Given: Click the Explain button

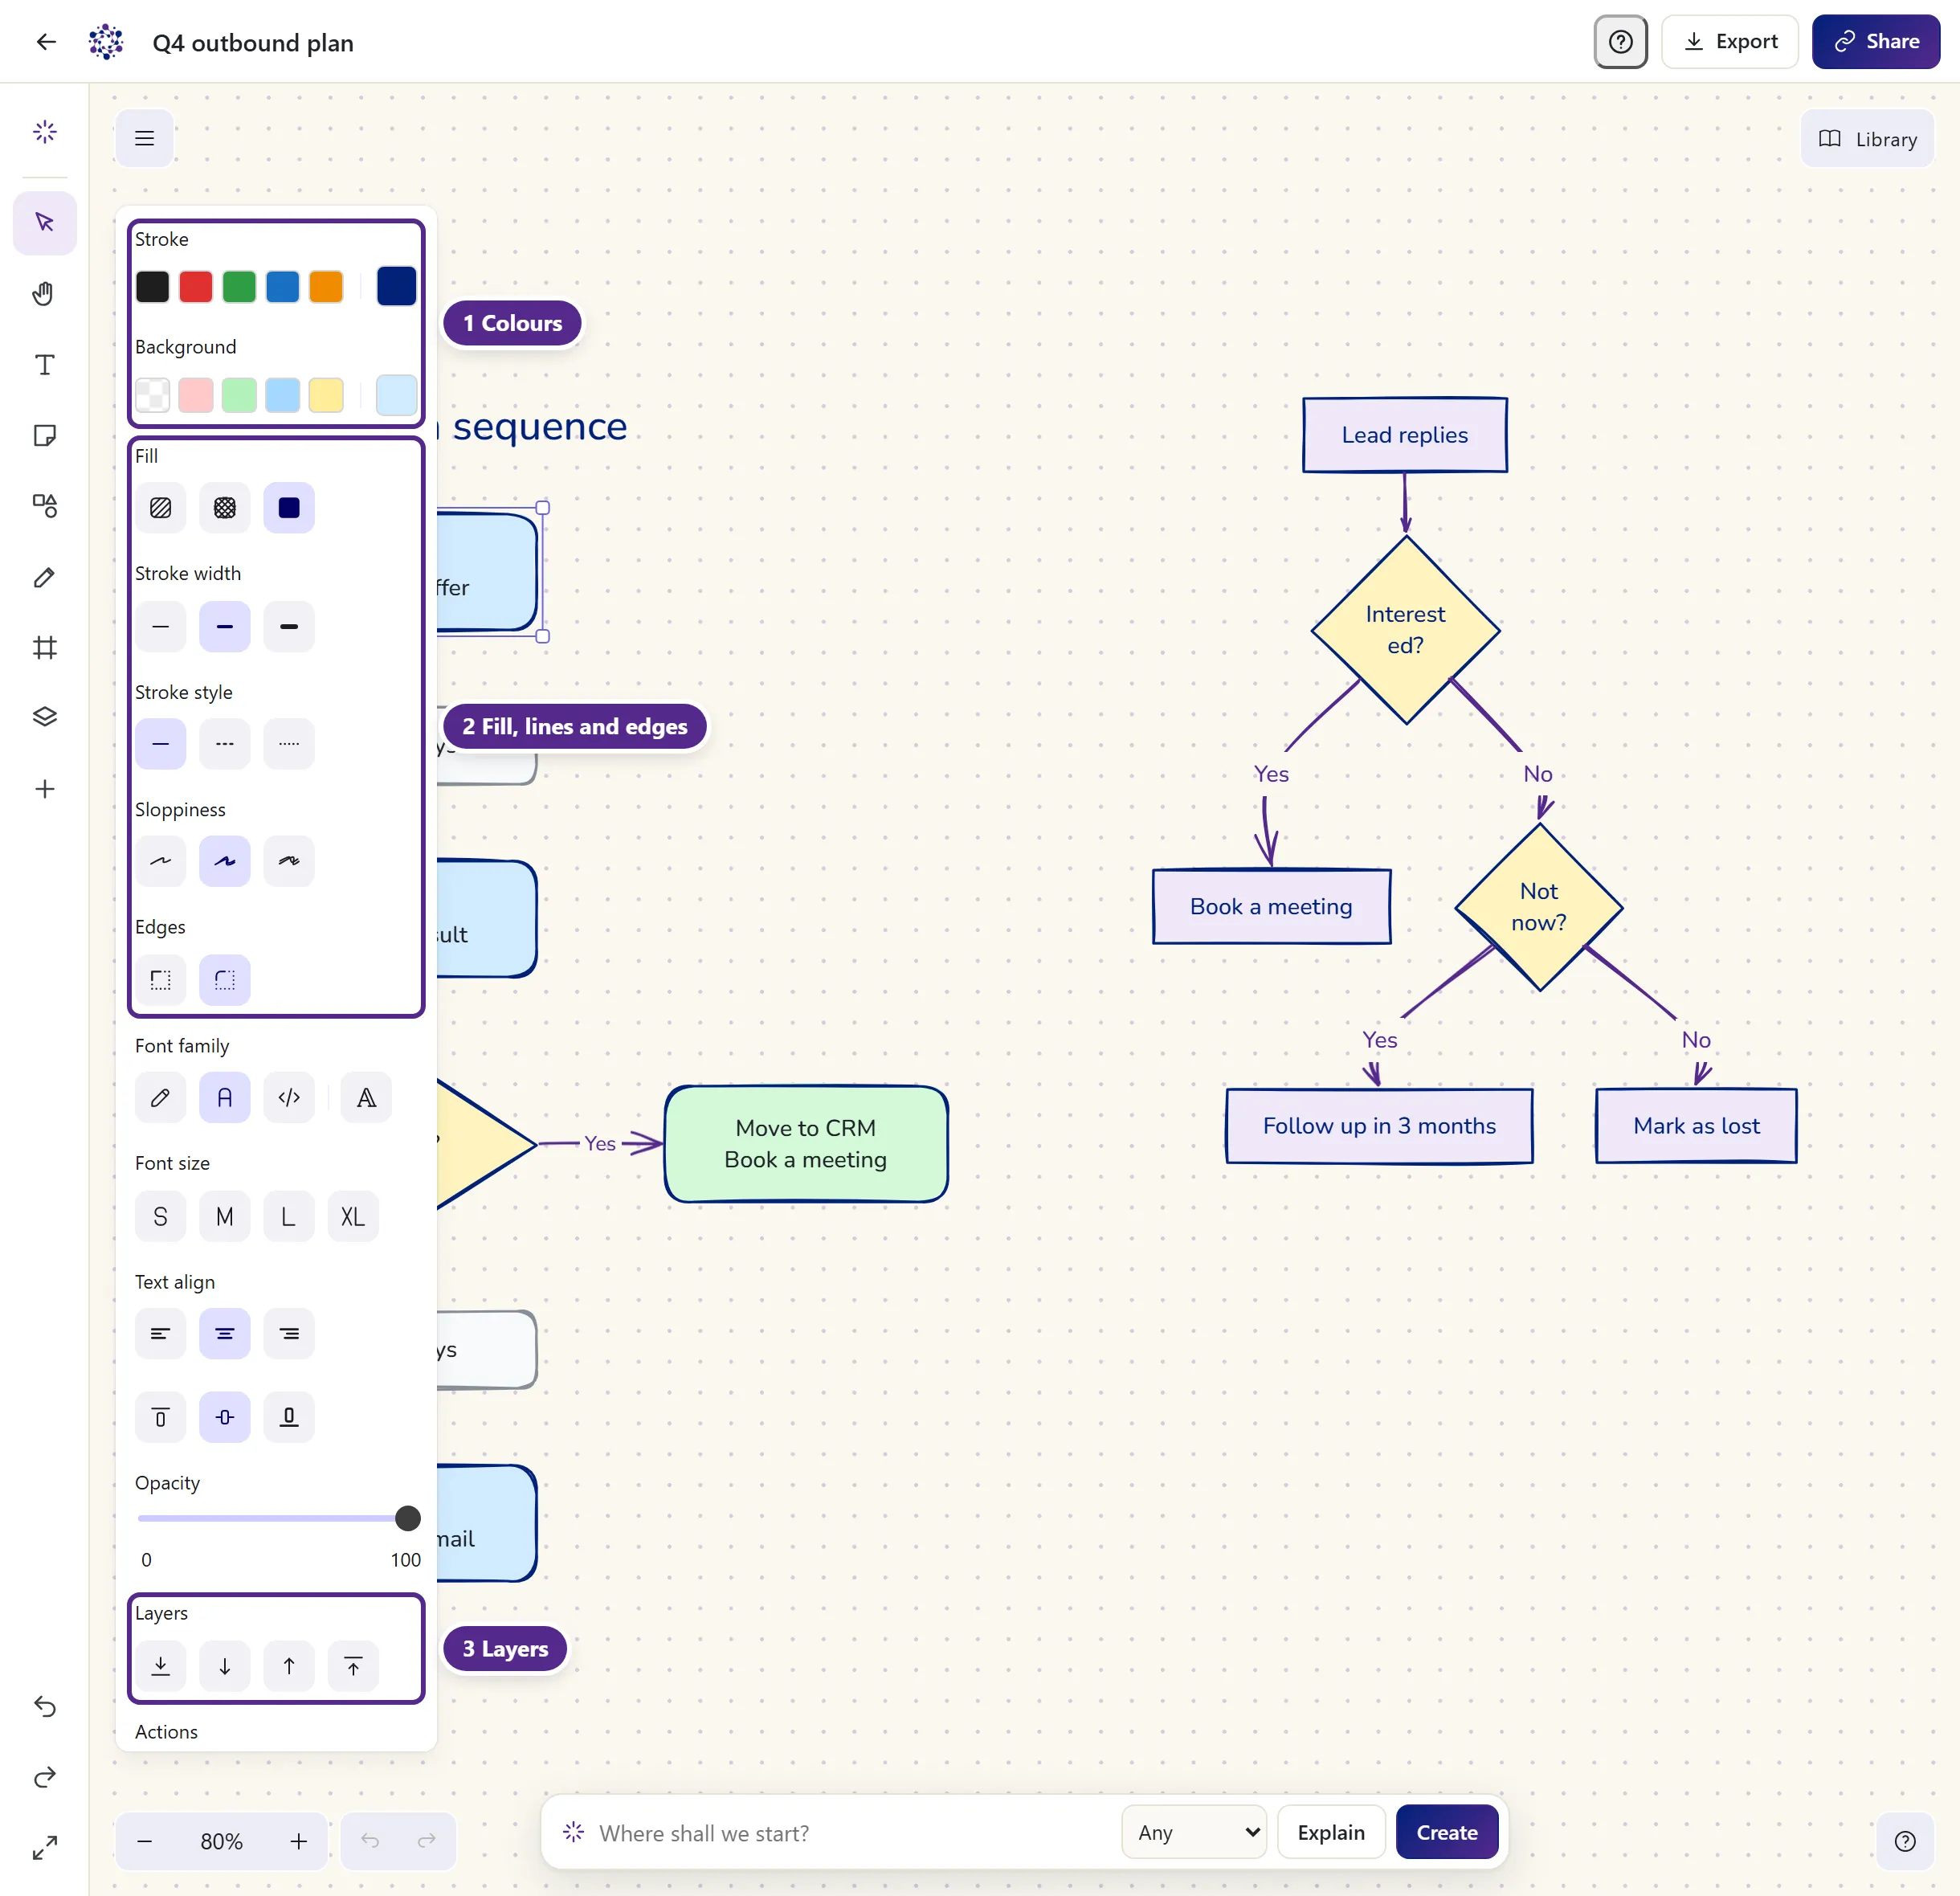Looking at the screenshot, I should tap(1330, 1832).
